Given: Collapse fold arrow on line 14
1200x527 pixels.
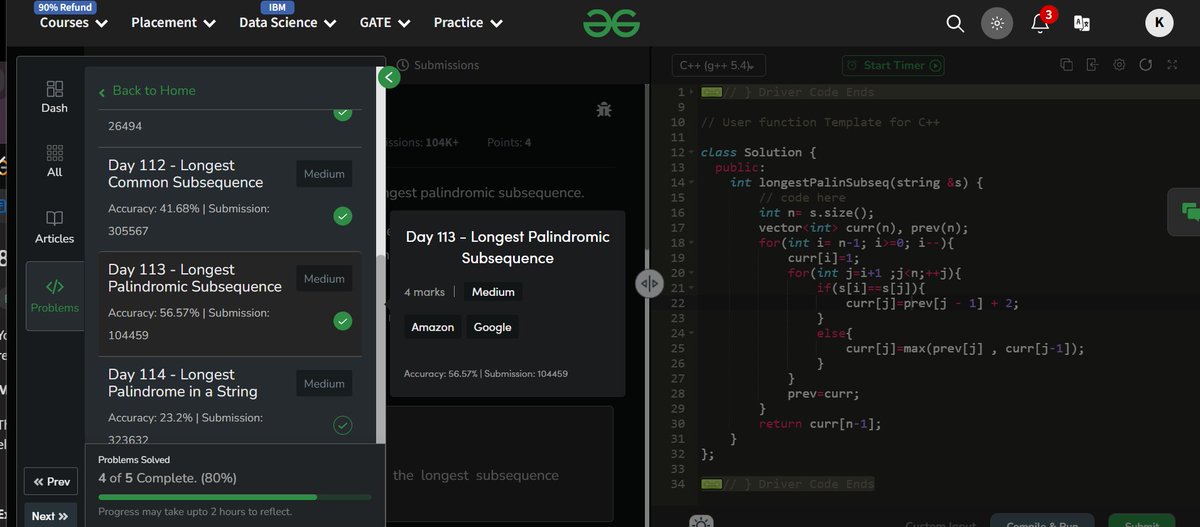Looking at the screenshot, I should point(692,183).
